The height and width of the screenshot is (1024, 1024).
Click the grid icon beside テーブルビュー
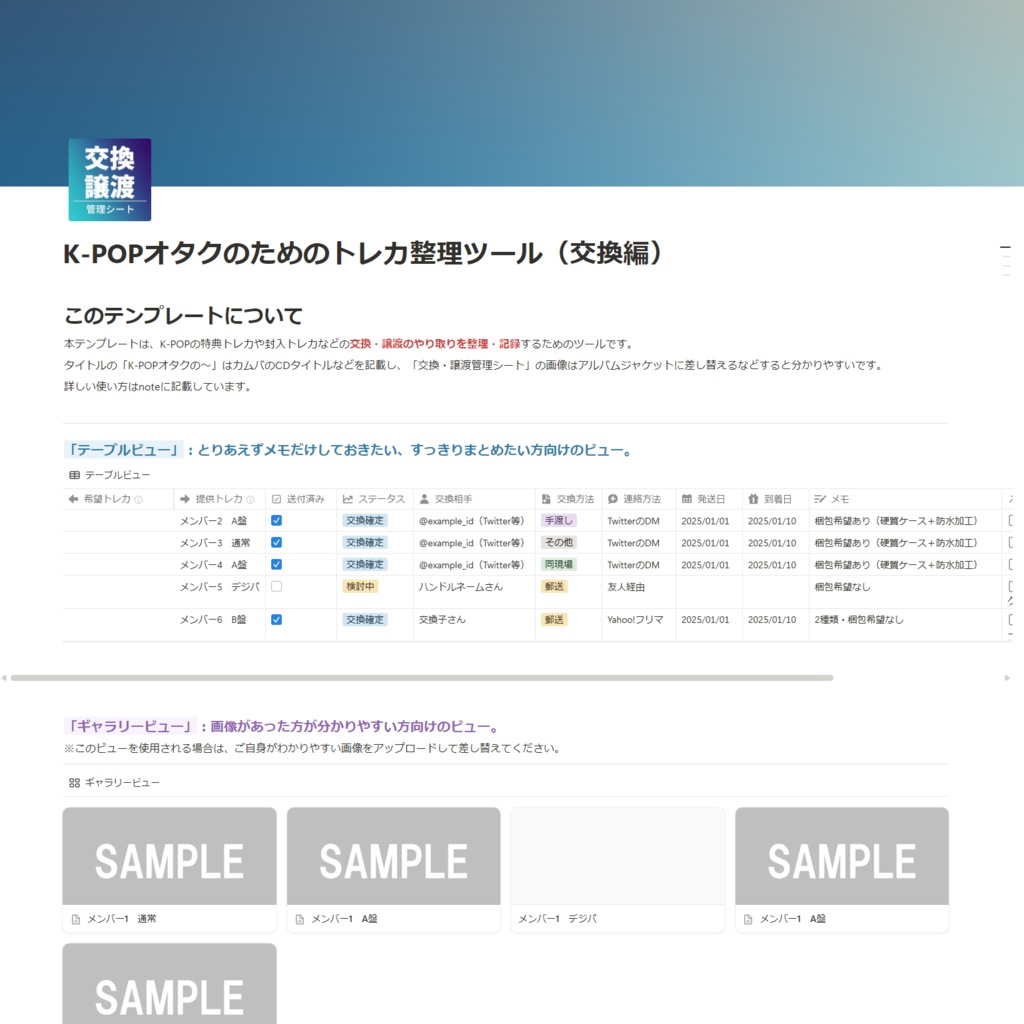pos(73,475)
